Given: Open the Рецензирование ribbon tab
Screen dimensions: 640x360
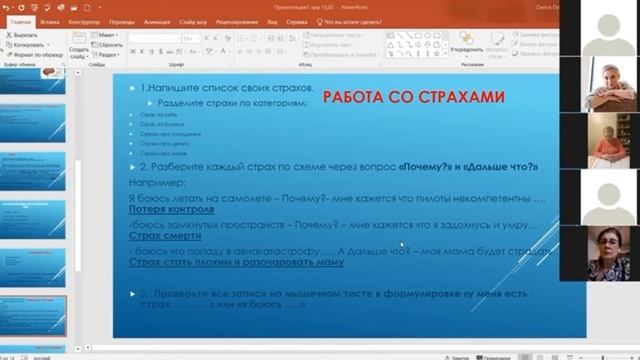Looking at the screenshot, I should tap(237, 22).
